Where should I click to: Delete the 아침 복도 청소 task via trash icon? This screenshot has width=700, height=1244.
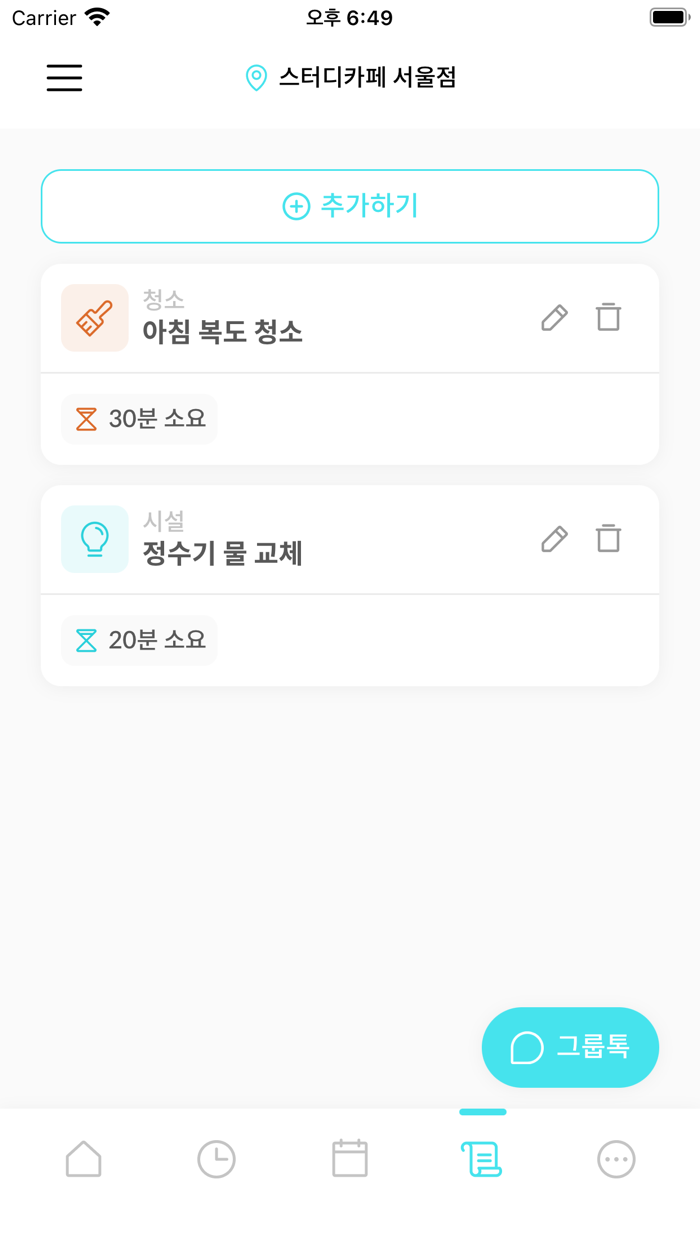608,317
